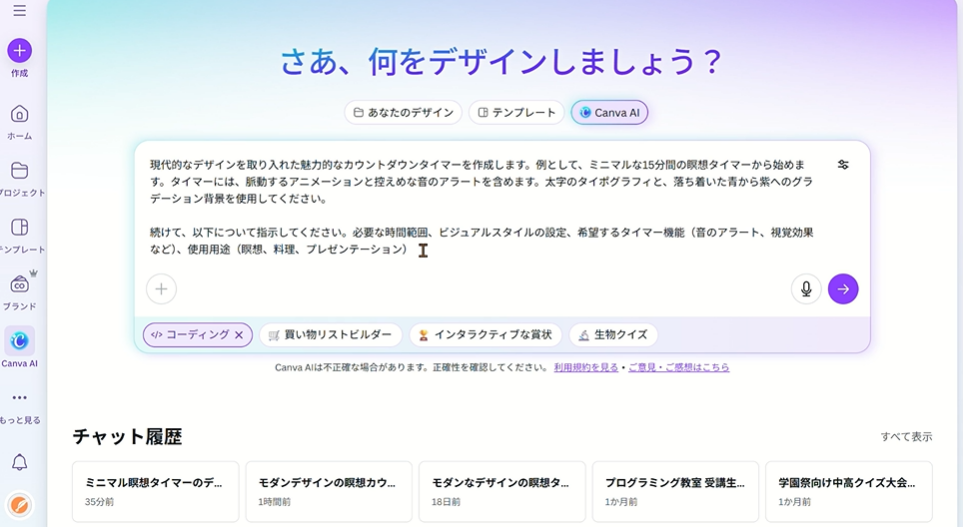
Task: Choose the インタラクティブな賞状 suggestion
Action: click(485, 335)
